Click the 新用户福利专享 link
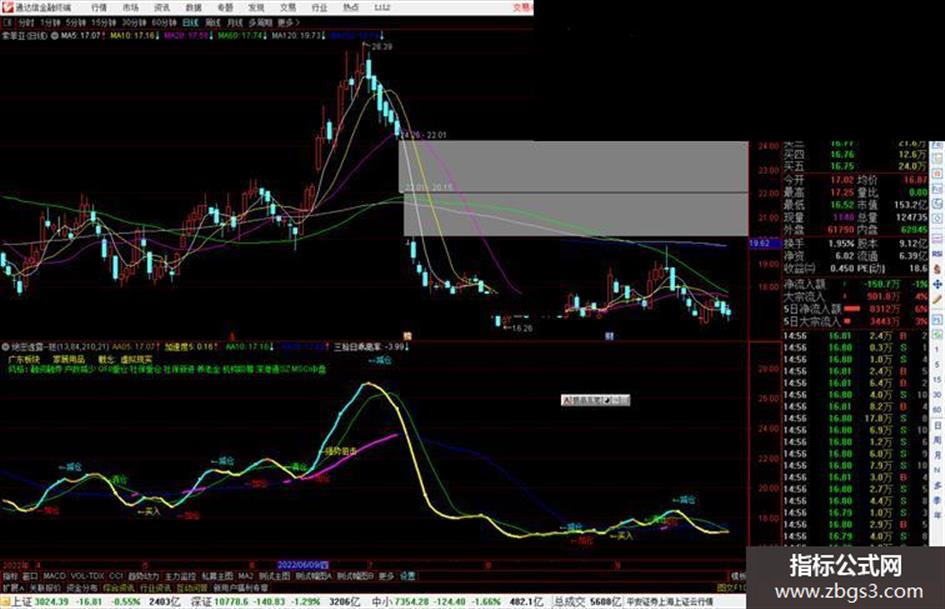 (240, 587)
